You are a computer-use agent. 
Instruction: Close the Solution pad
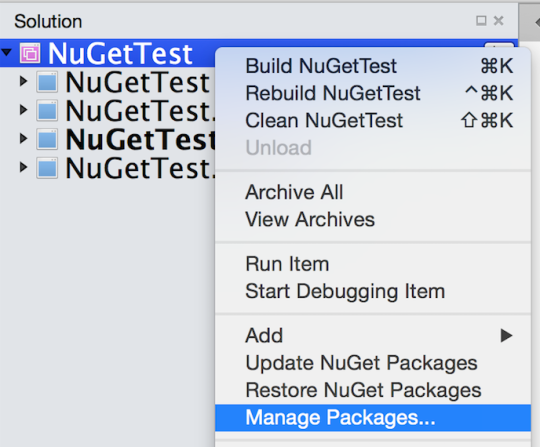(x=499, y=21)
